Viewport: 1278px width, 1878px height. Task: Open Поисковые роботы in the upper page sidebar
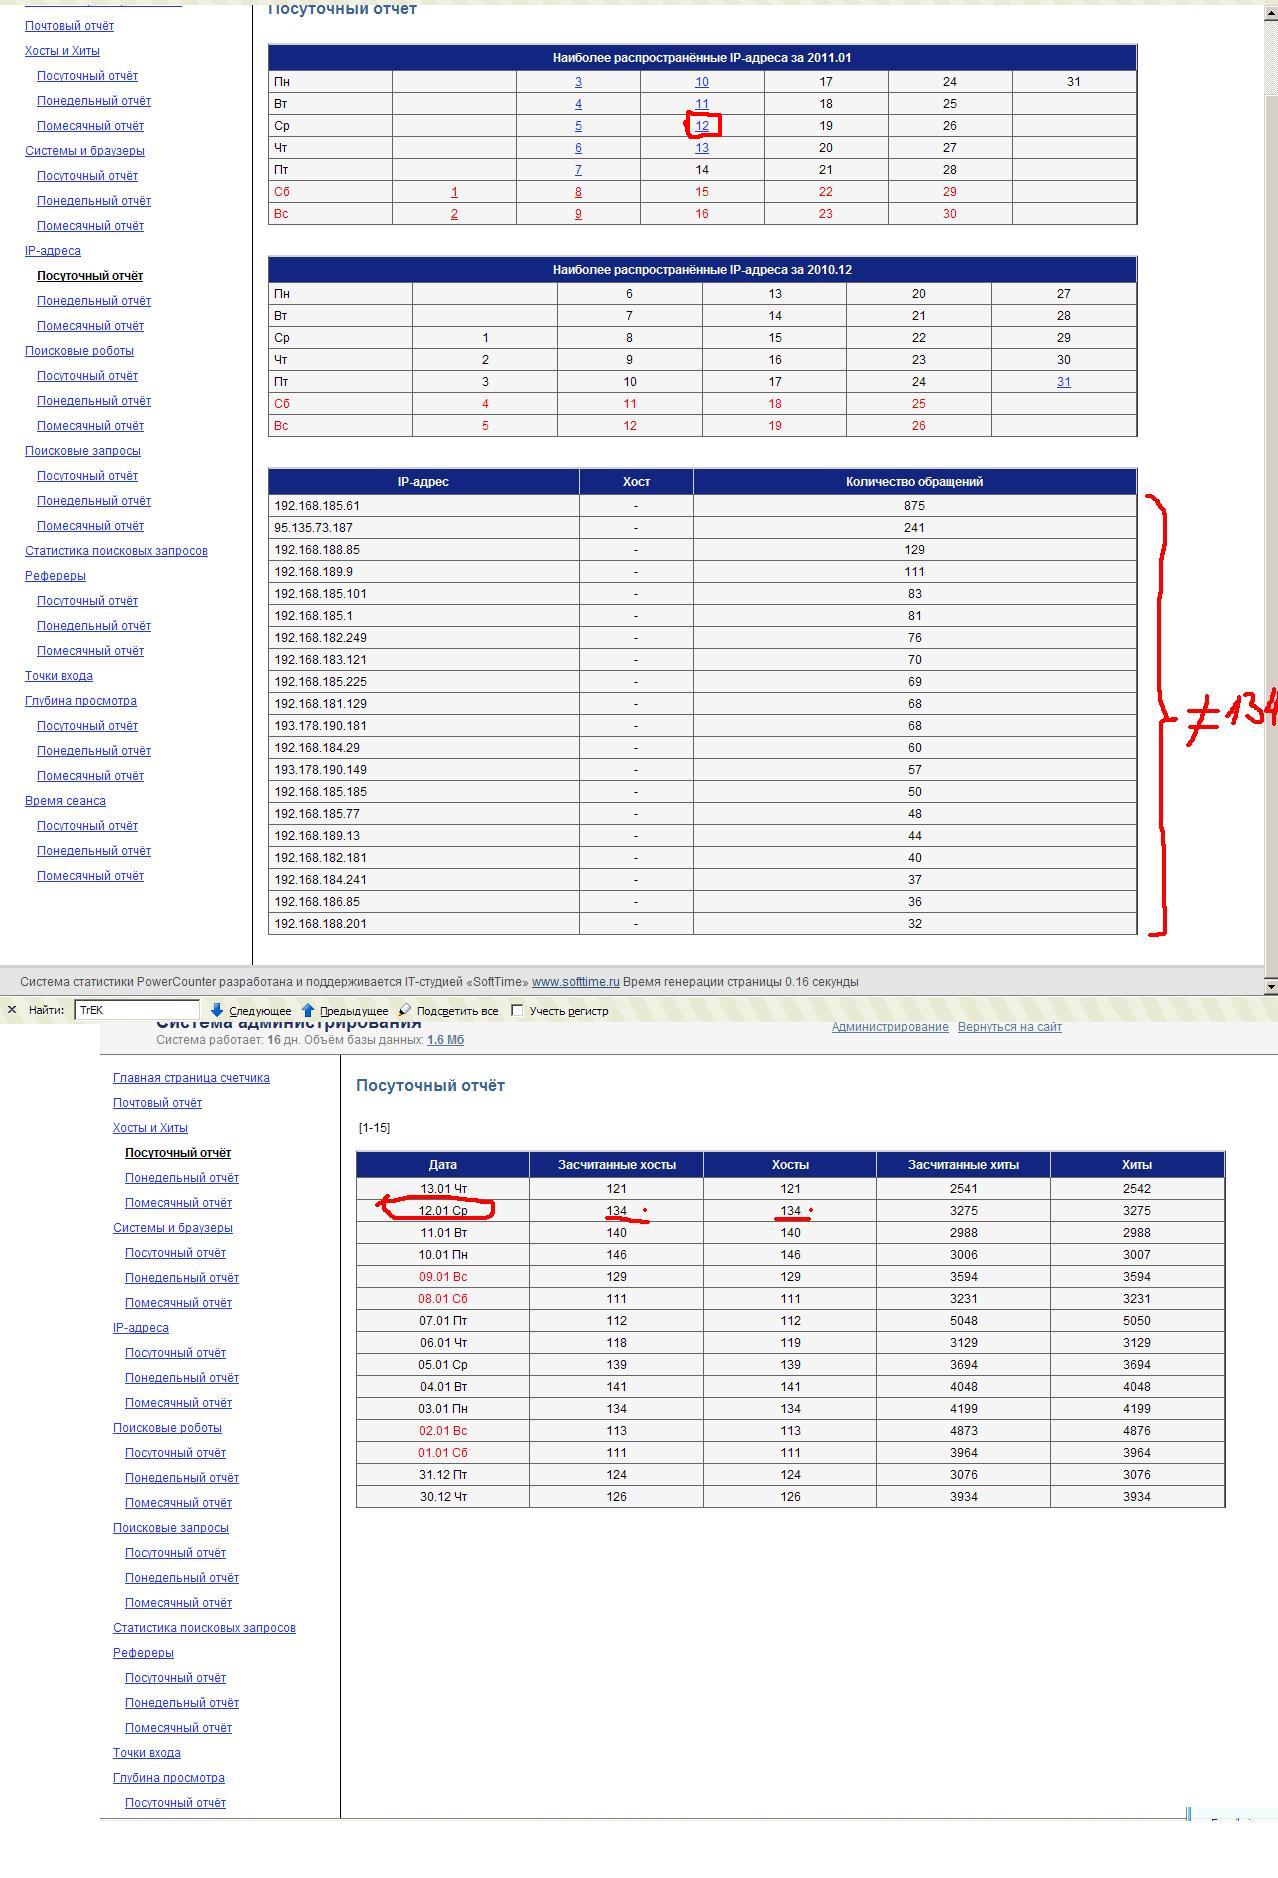click(x=79, y=351)
